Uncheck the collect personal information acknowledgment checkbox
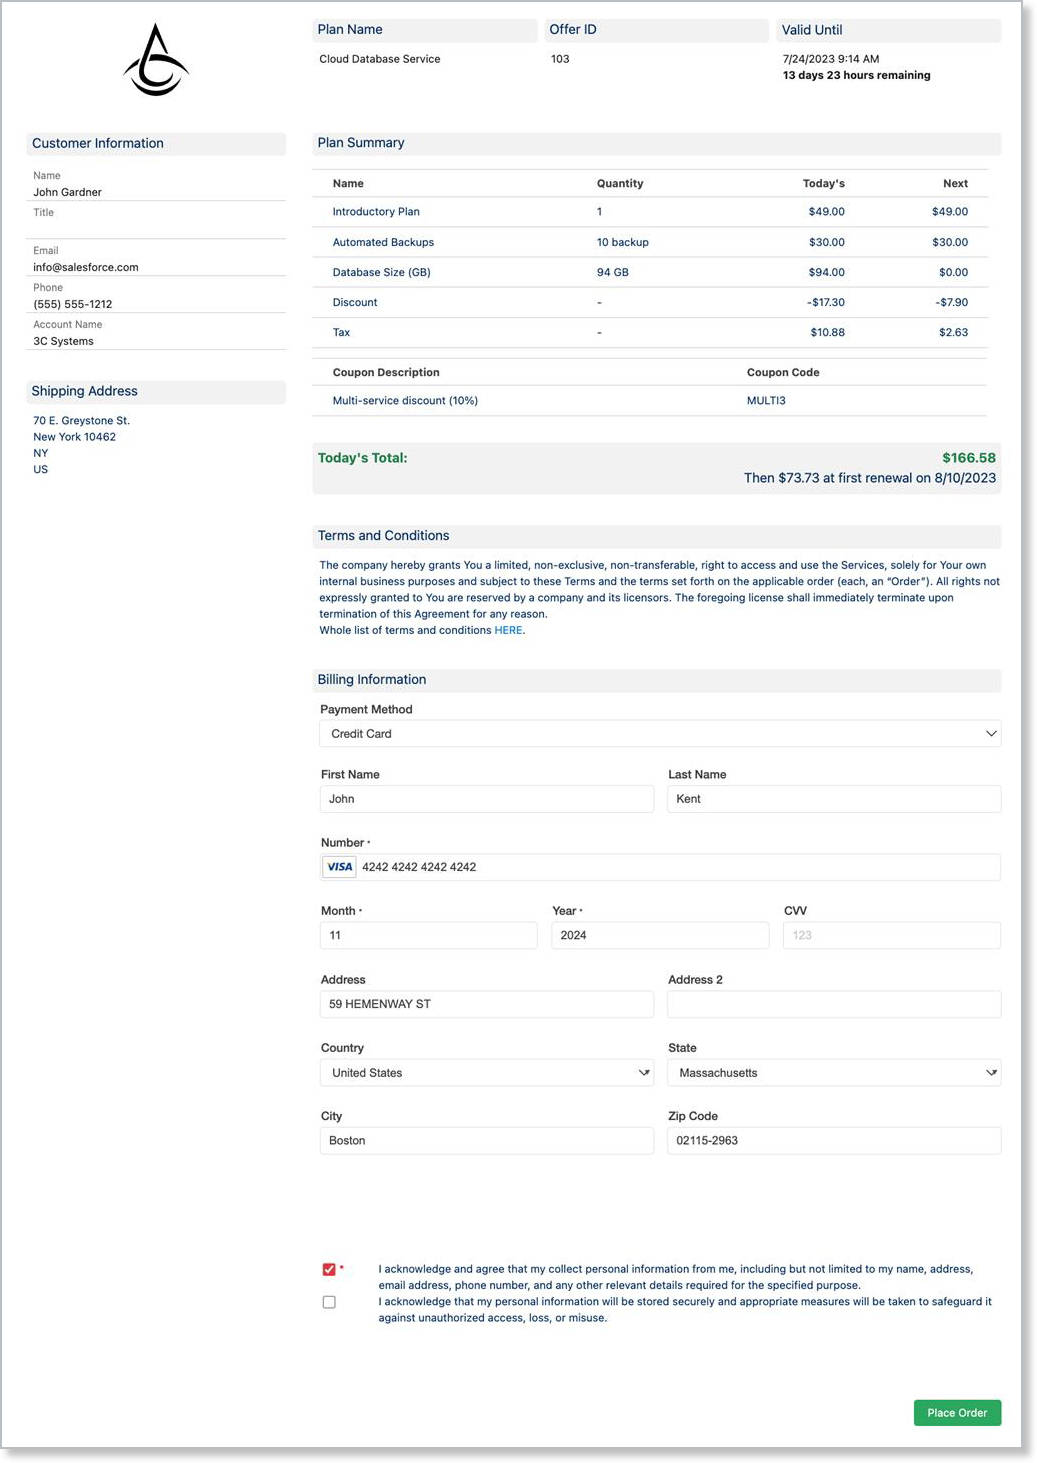This screenshot has height=1463, width=1037. click(x=329, y=1268)
